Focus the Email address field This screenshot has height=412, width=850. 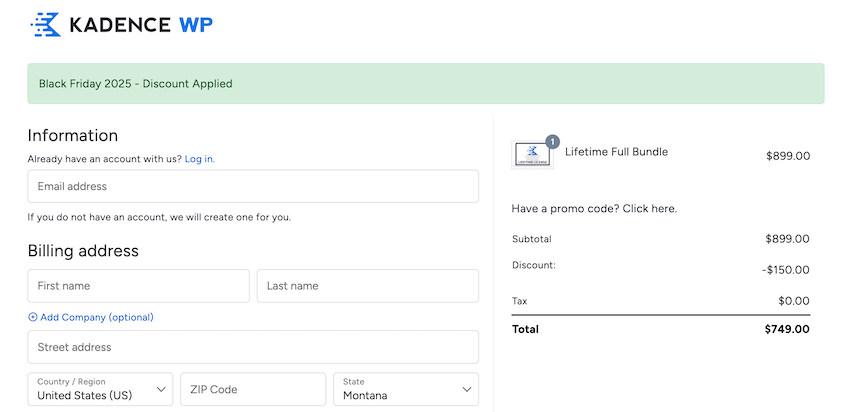click(x=253, y=186)
